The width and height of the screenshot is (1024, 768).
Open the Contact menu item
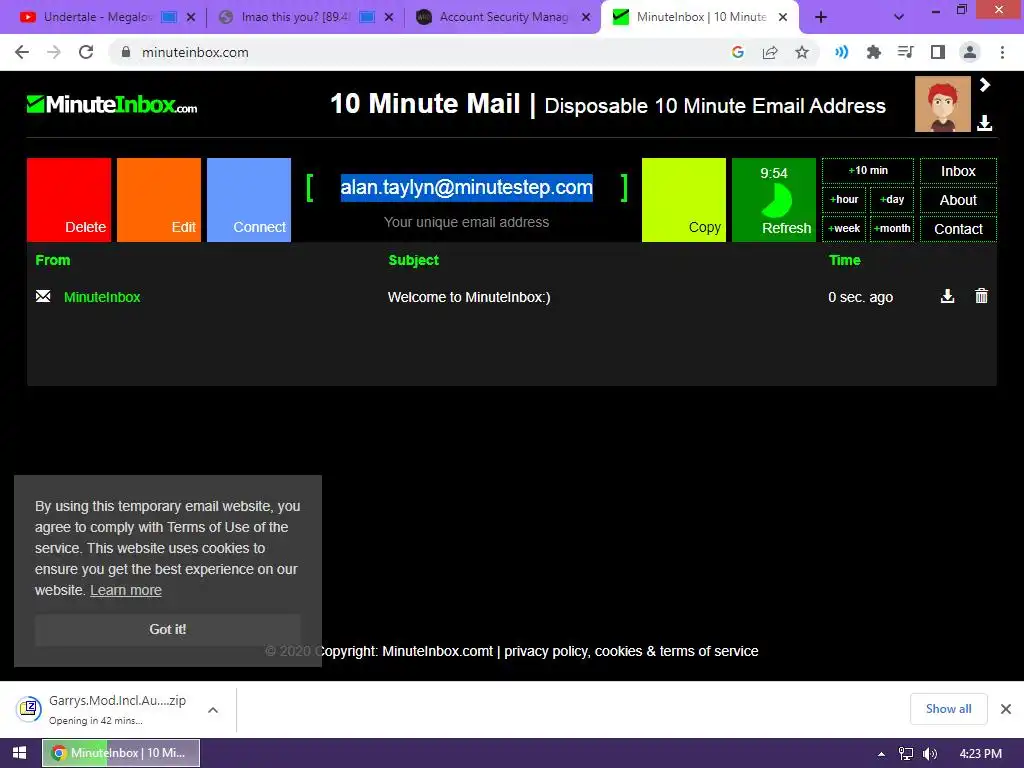tap(958, 229)
